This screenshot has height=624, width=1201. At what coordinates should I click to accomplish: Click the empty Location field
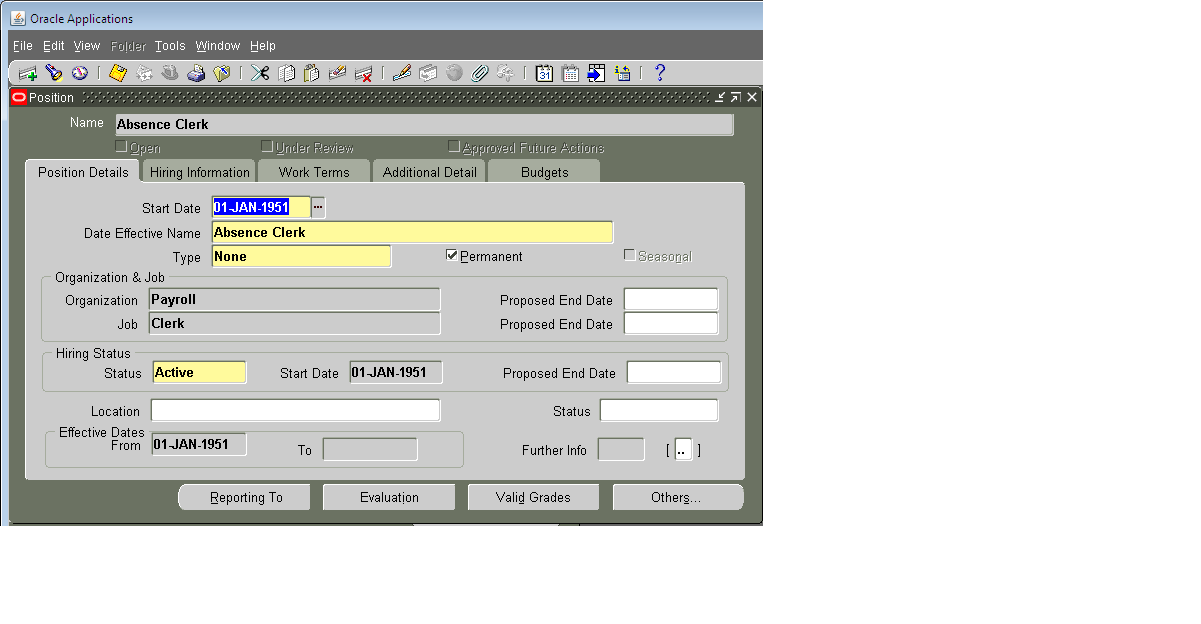295,409
